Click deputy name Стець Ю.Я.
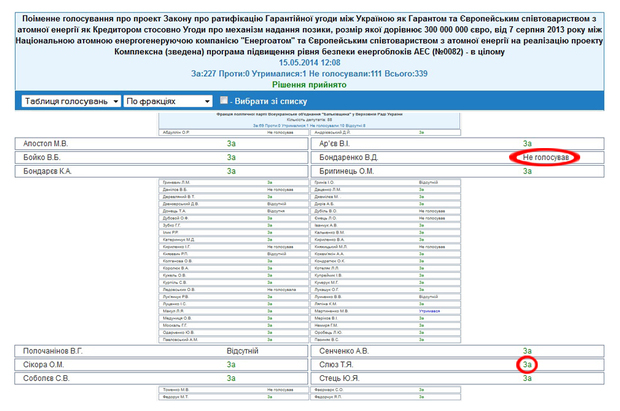620x411 pixels. [x=337, y=379]
